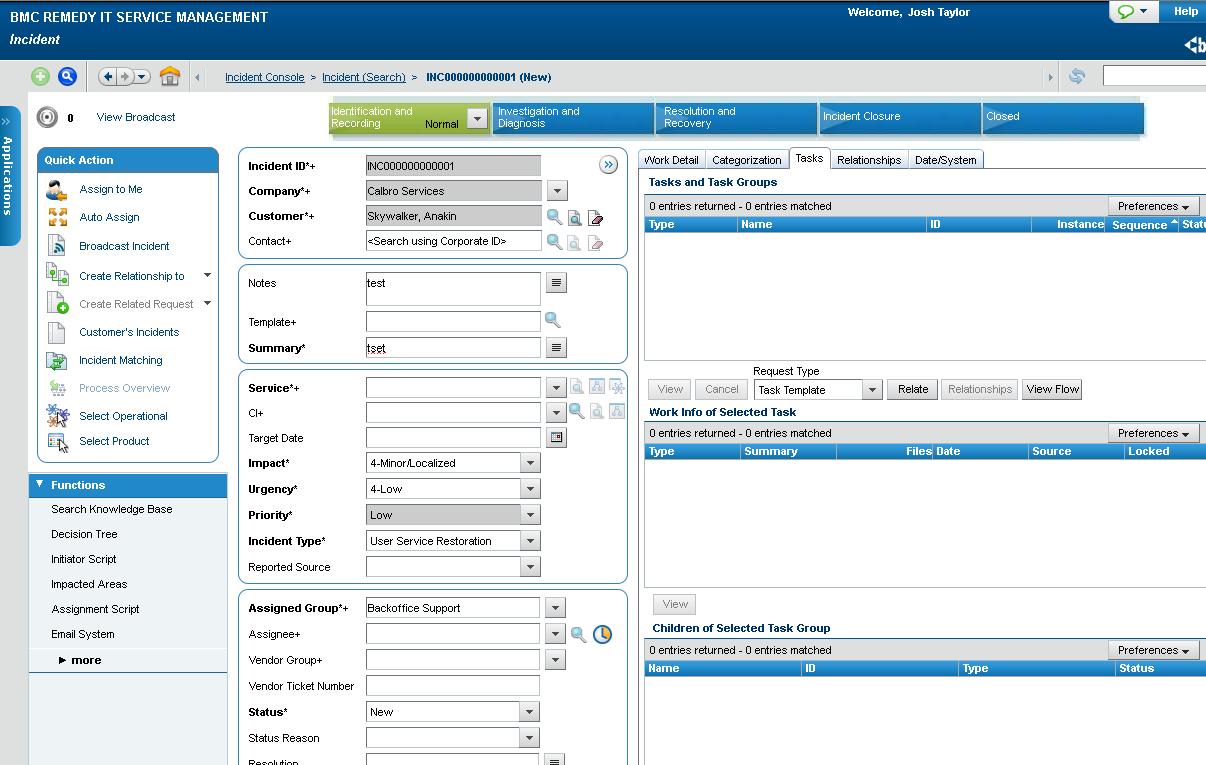This screenshot has height=765, width=1206.
Task: Click the Assign to Me person icon
Action: (57, 189)
